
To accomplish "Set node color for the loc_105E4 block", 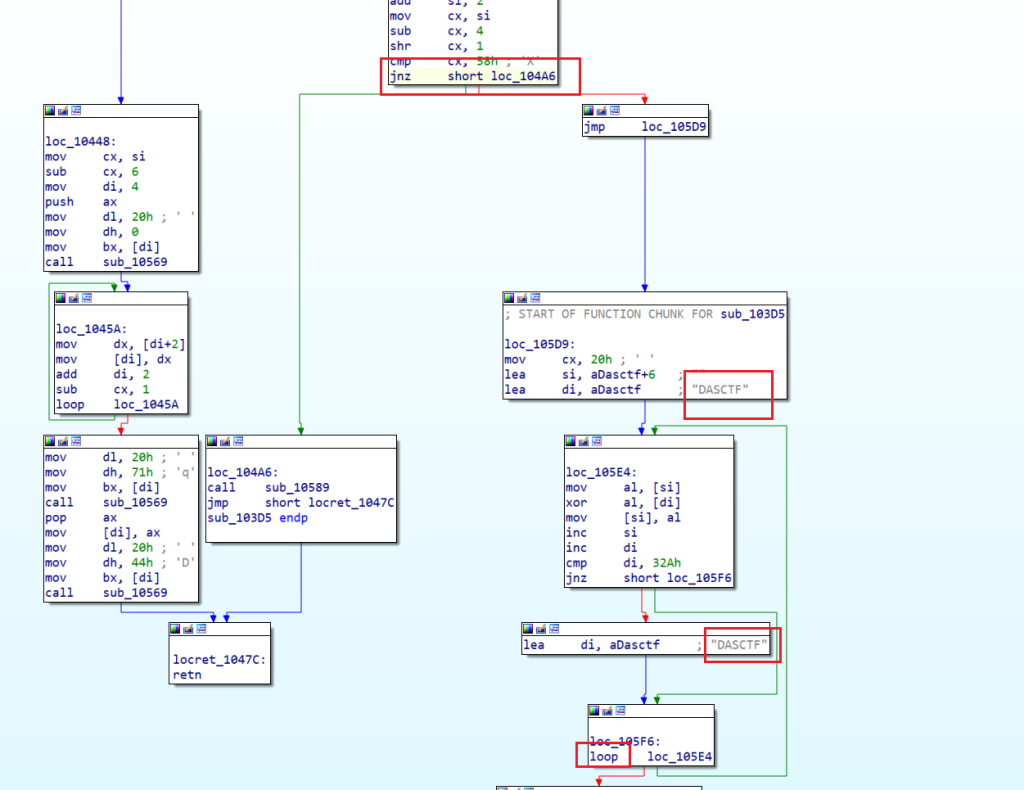I will pos(572,441).
